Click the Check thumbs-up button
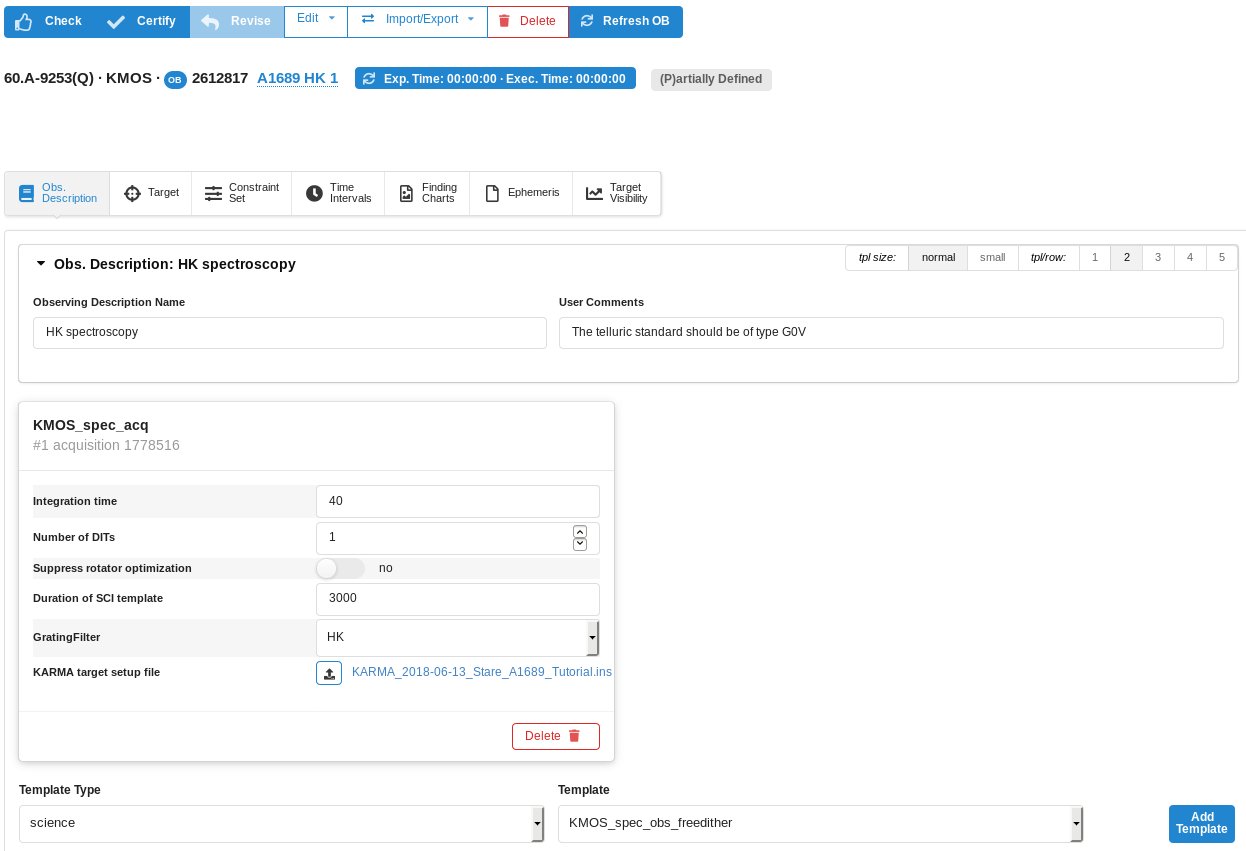Image resolution: width=1246 pixels, height=851 pixels. pyautogui.click(x=49, y=21)
